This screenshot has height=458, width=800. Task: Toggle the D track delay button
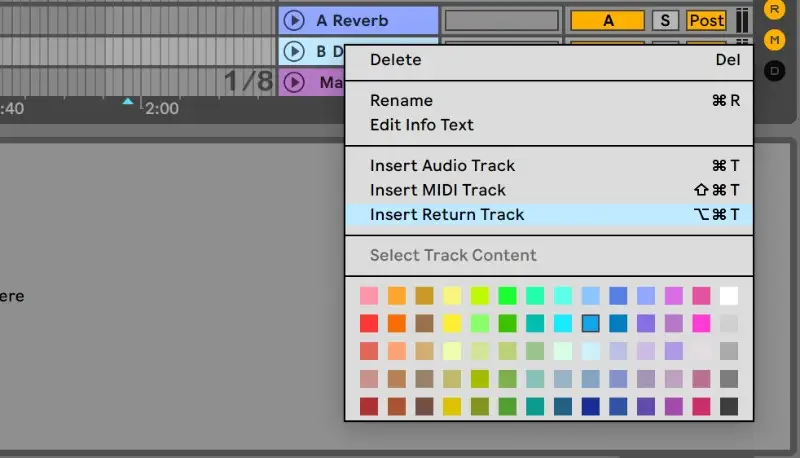tap(774, 70)
